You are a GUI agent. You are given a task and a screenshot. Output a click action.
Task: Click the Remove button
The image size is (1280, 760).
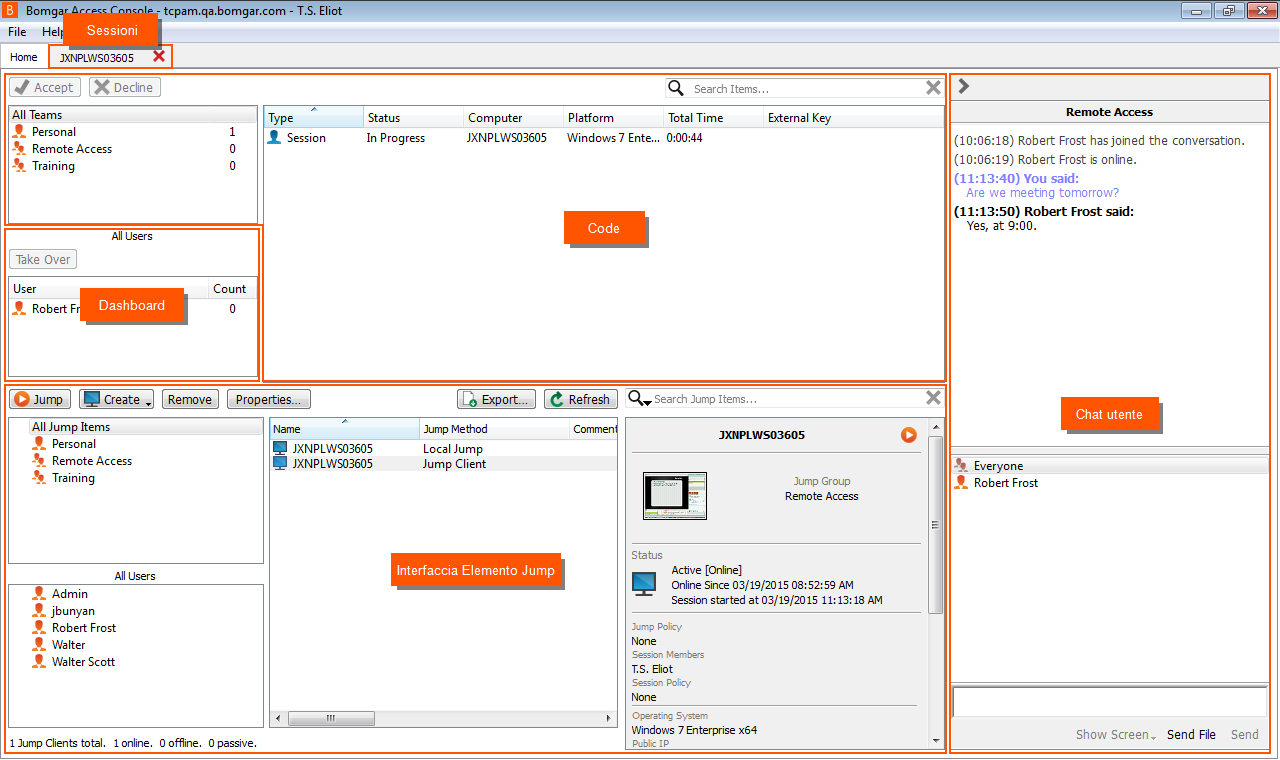[x=190, y=399]
